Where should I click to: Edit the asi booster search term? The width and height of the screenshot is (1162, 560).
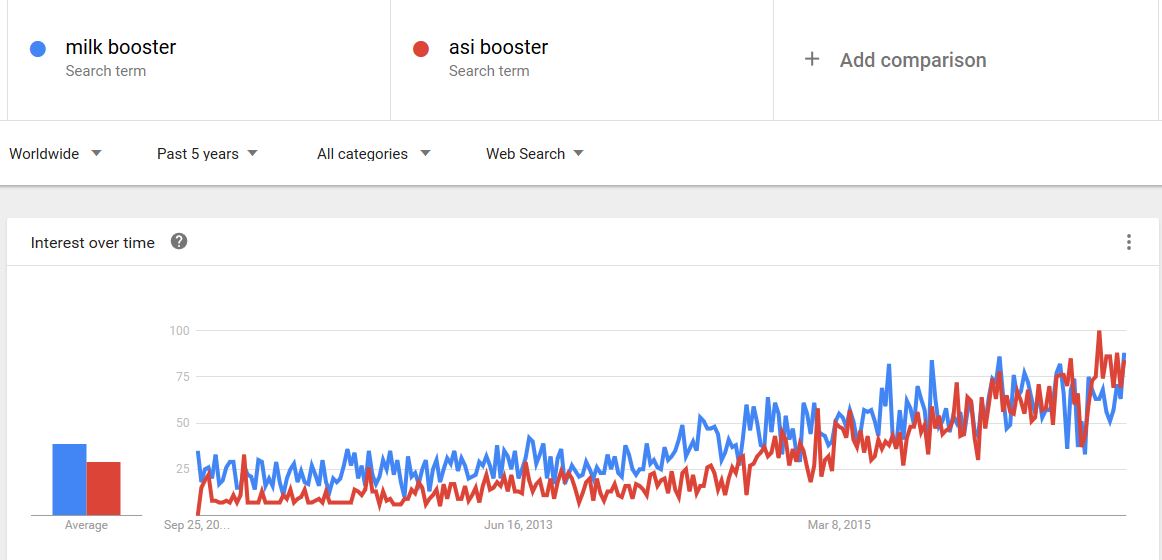pyautogui.click(x=498, y=47)
